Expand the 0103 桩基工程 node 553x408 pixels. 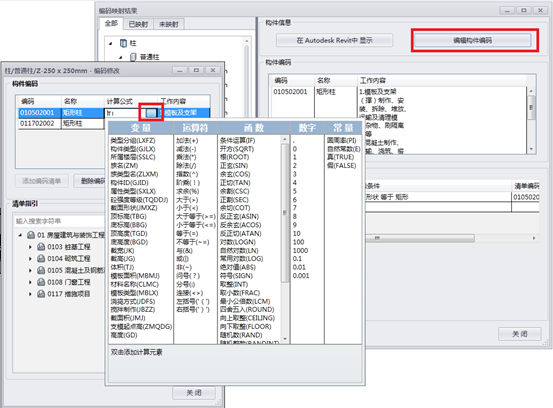coord(30,247)
